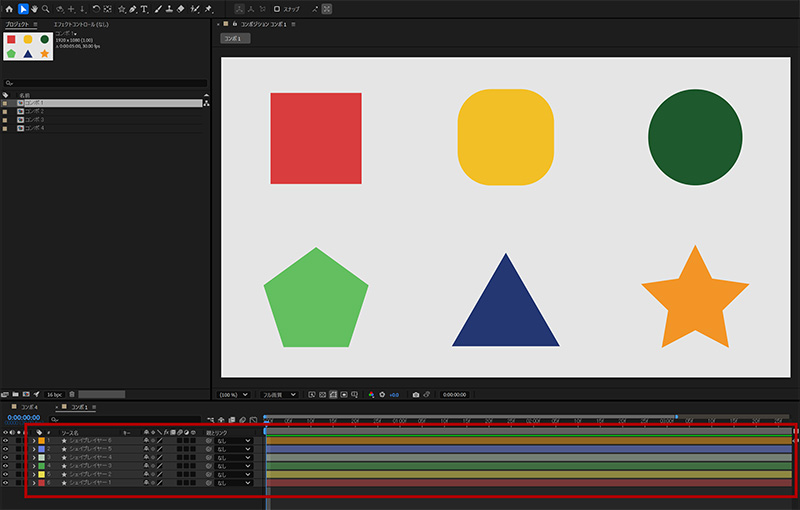Click the 16 bpc color depth button
Viewport: 800px width, 510px height.
54,394
